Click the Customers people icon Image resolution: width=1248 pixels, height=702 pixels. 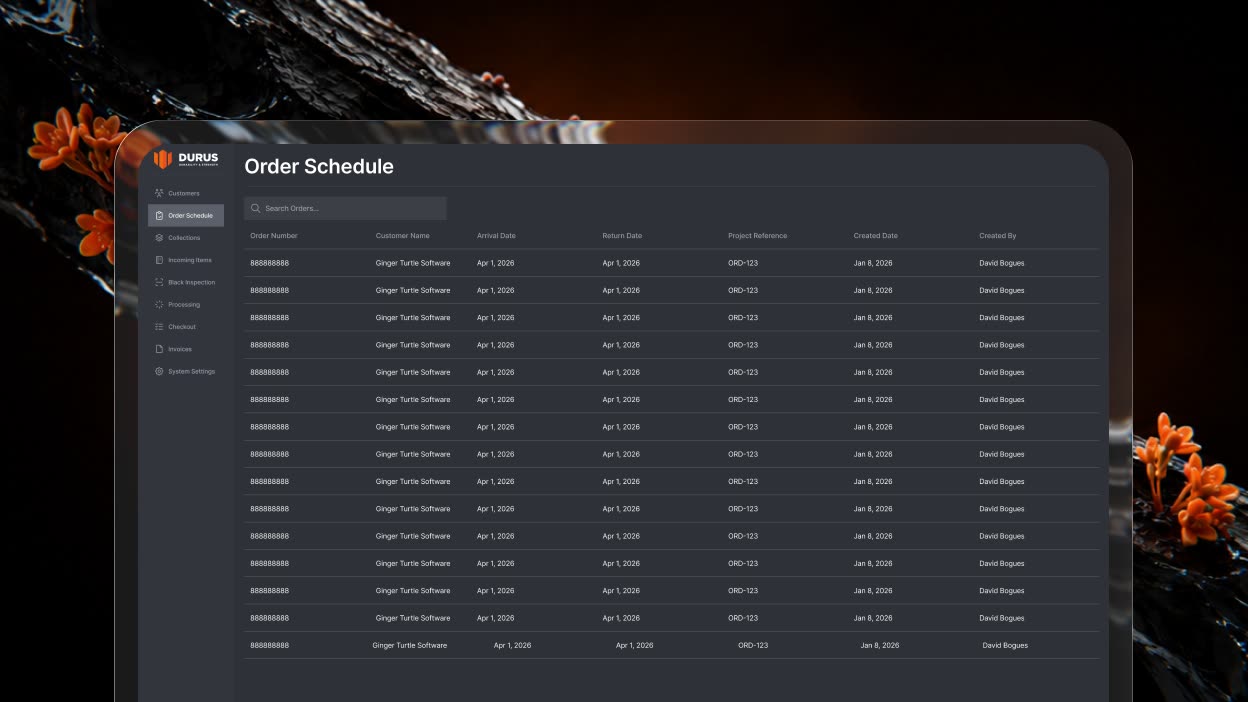point(159,193)
